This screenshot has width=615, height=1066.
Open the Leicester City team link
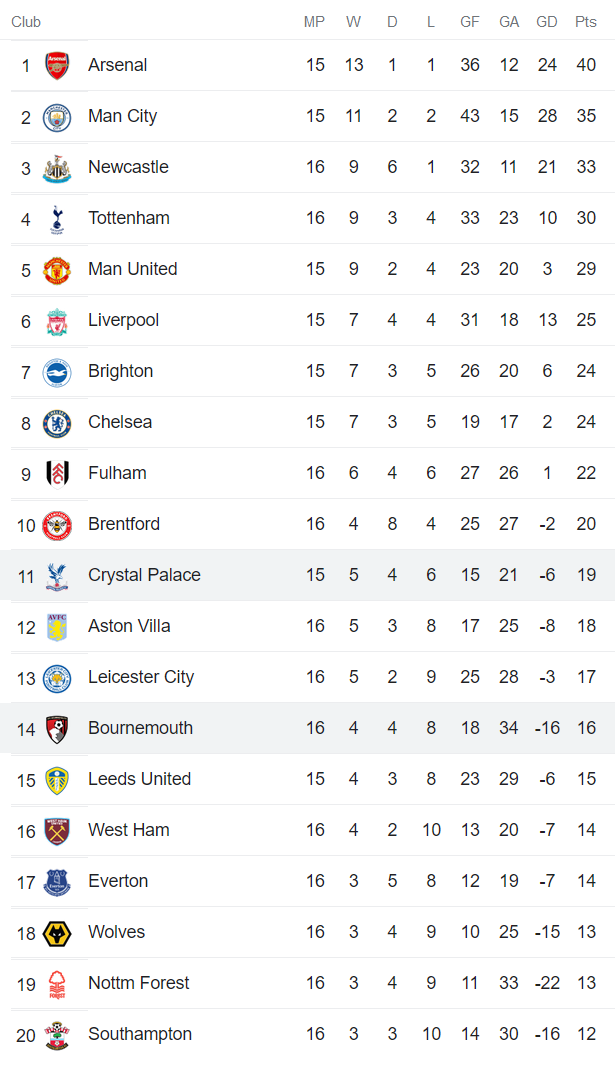click(x=141, y=677)
